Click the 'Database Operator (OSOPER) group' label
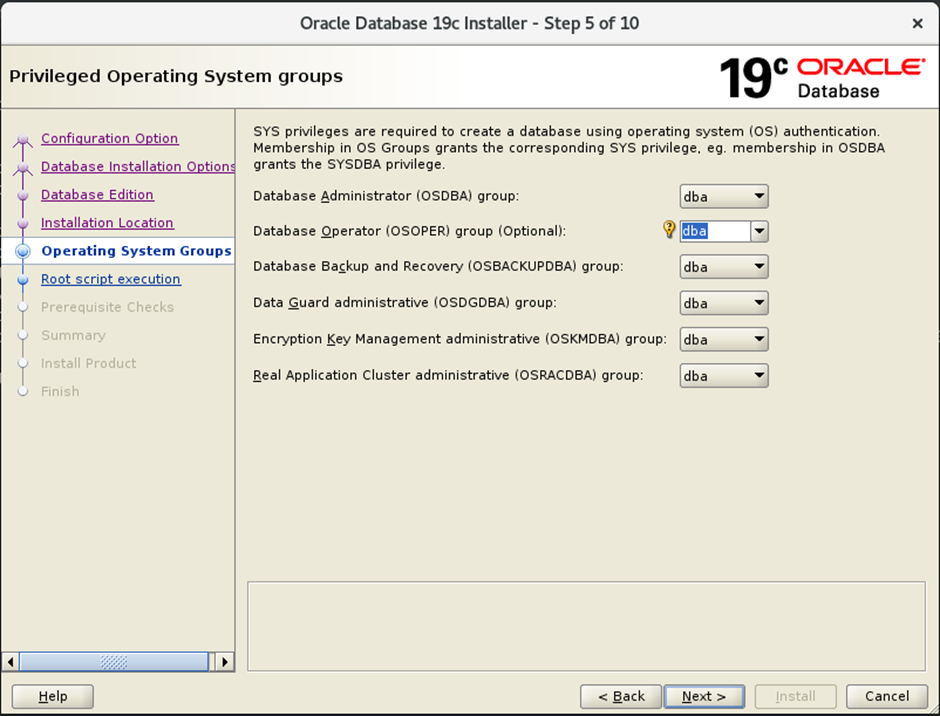 [x=409, y=231]
